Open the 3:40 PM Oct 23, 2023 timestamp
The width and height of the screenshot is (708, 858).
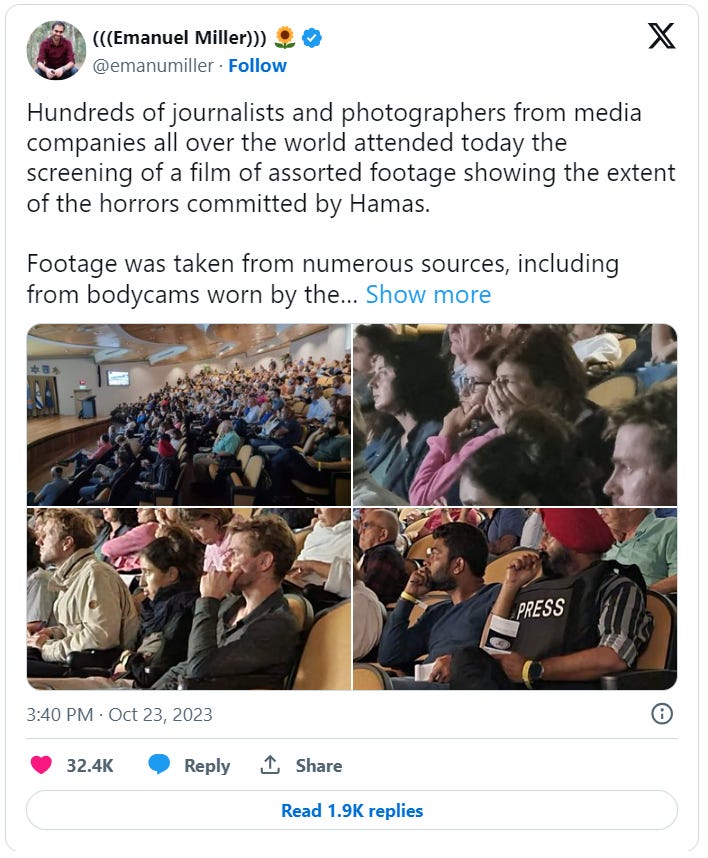click(119, 715)
